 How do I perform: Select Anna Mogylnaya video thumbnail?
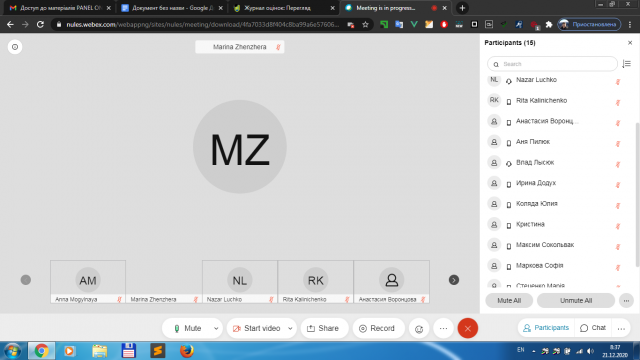88,282
